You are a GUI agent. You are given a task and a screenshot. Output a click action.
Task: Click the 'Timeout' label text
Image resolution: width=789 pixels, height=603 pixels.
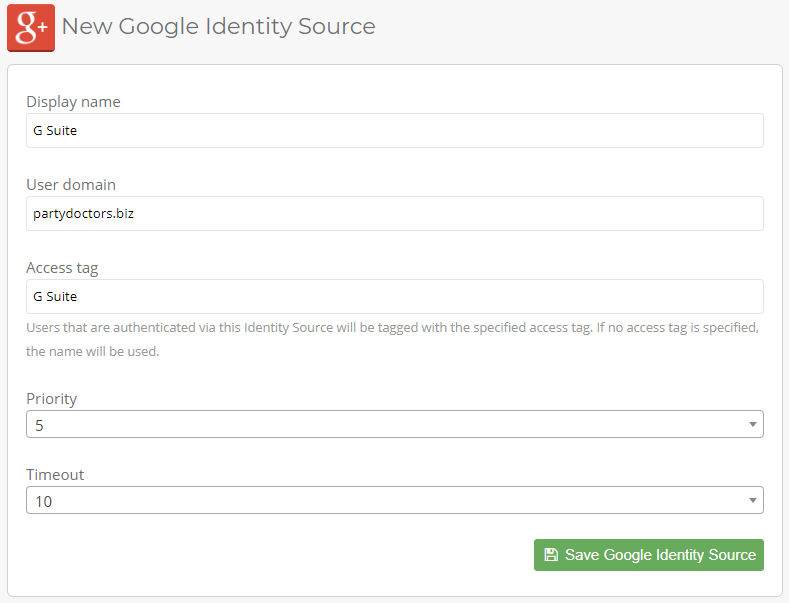point(55,475)
